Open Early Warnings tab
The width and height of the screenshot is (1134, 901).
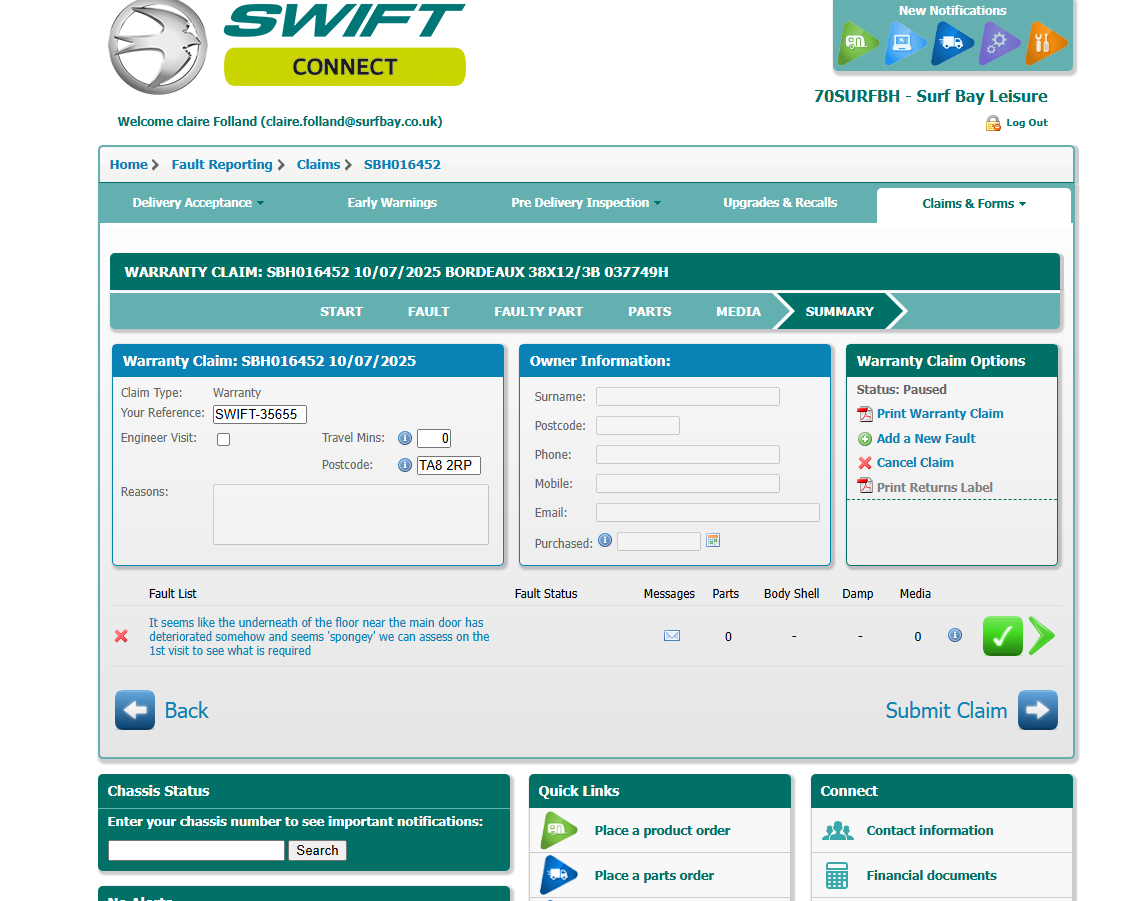pyautogui.click(x=392, y=203)
